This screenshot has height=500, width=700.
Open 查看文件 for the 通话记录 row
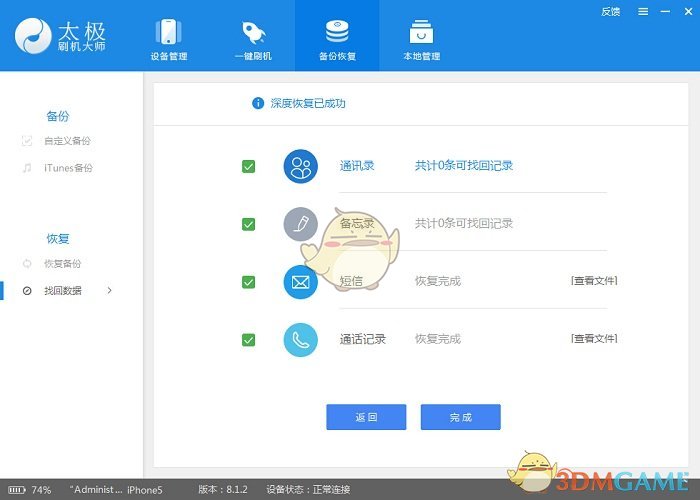pyautogui.click(x=594, y=339)
